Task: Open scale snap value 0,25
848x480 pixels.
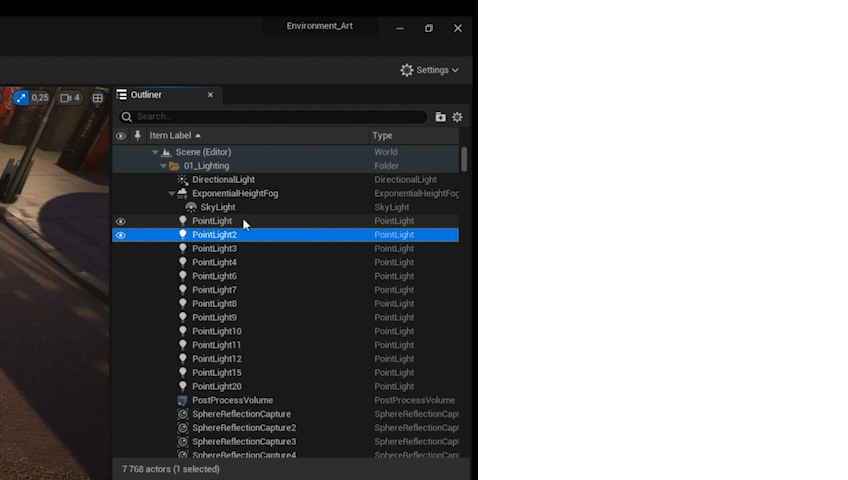Action: [39, 98]
